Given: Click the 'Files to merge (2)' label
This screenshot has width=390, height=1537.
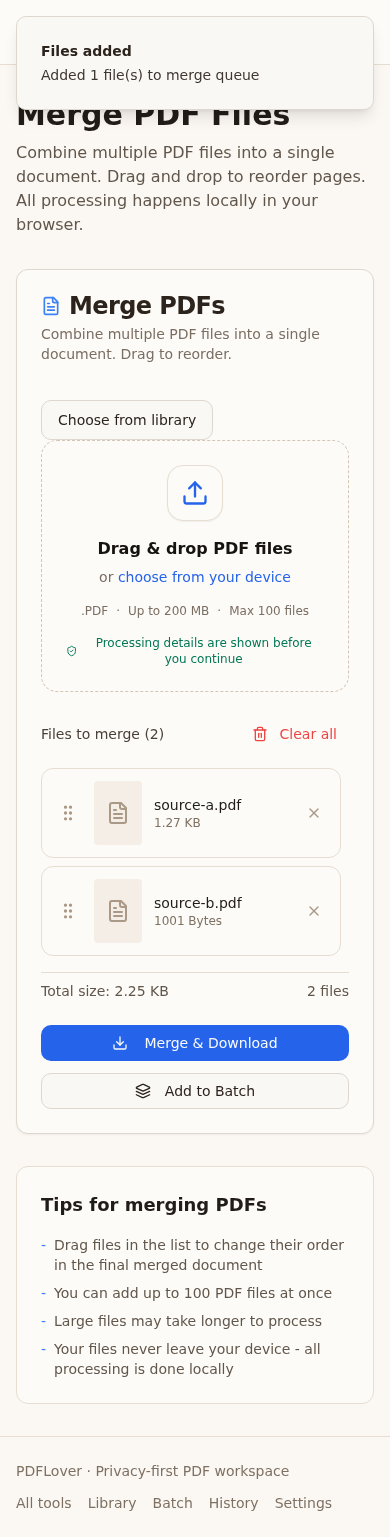Looking at the screenshot, I should pos(102,734).
